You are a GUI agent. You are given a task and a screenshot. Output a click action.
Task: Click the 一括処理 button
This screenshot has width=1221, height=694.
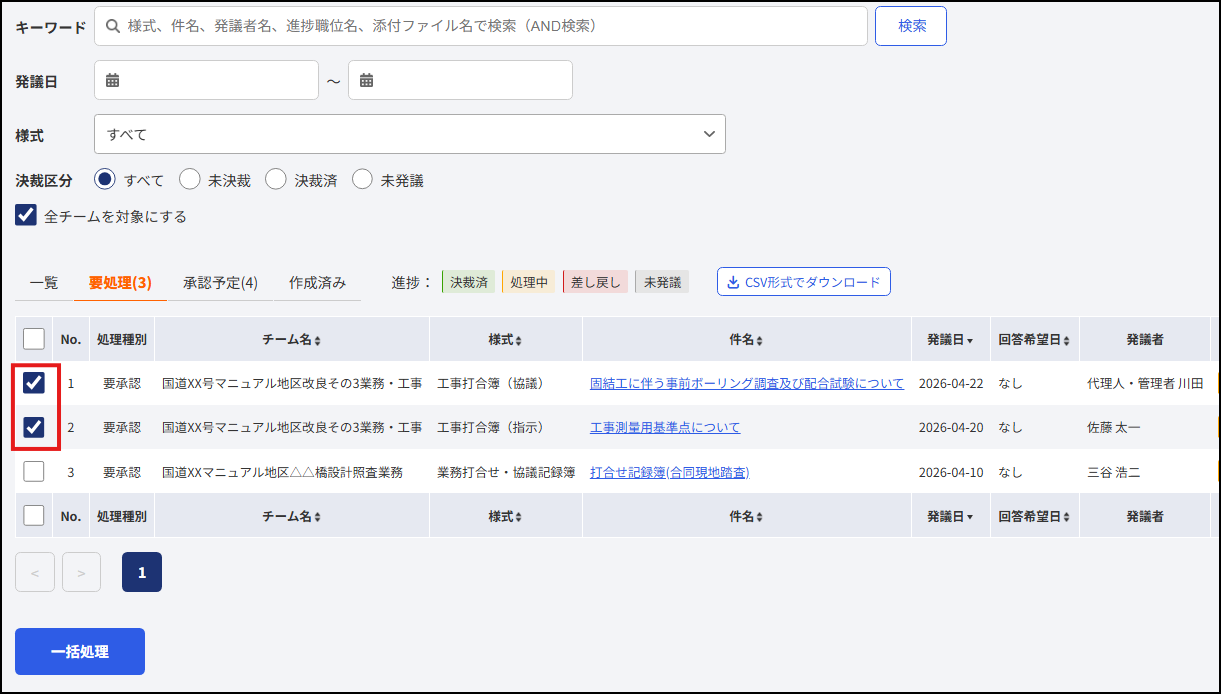(80, 652)
